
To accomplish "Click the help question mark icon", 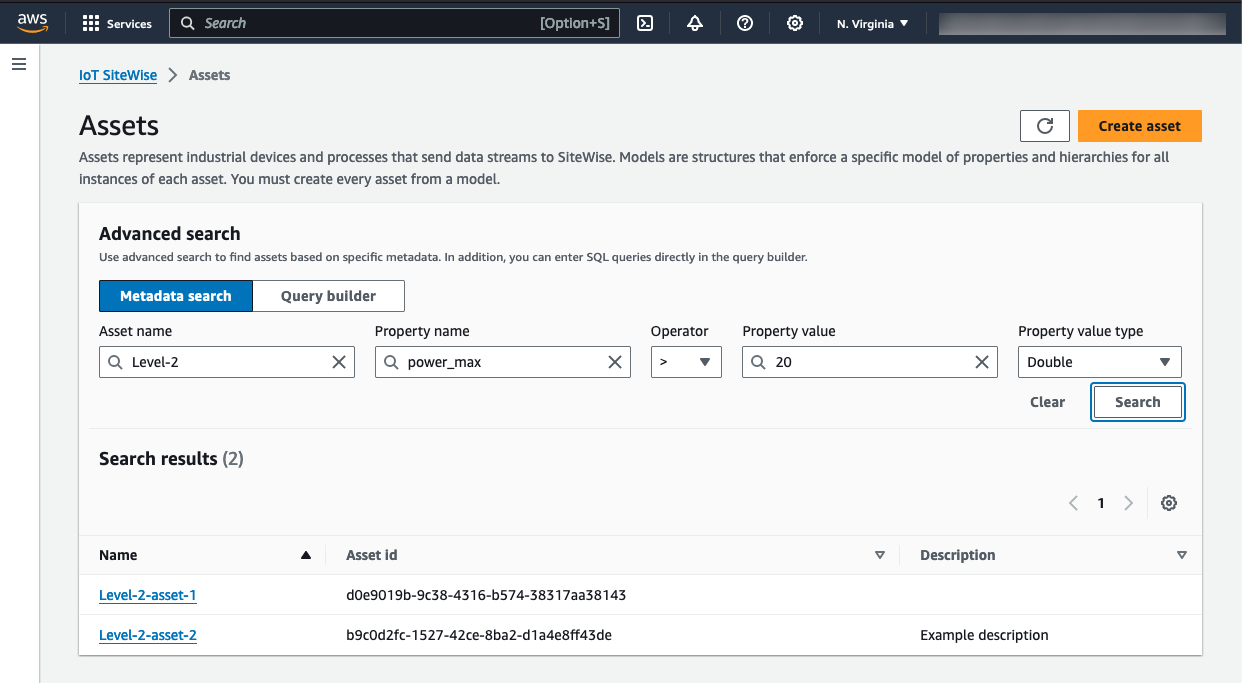I will [745, 23].
